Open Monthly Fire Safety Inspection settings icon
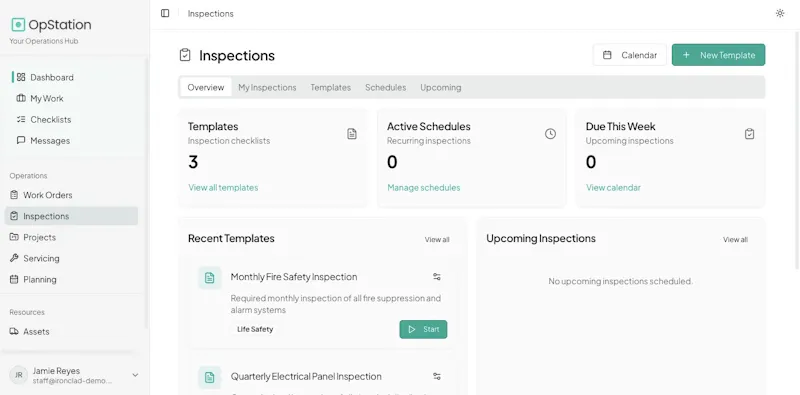Viewport: 800px width, 395px height. pos(437,277)
